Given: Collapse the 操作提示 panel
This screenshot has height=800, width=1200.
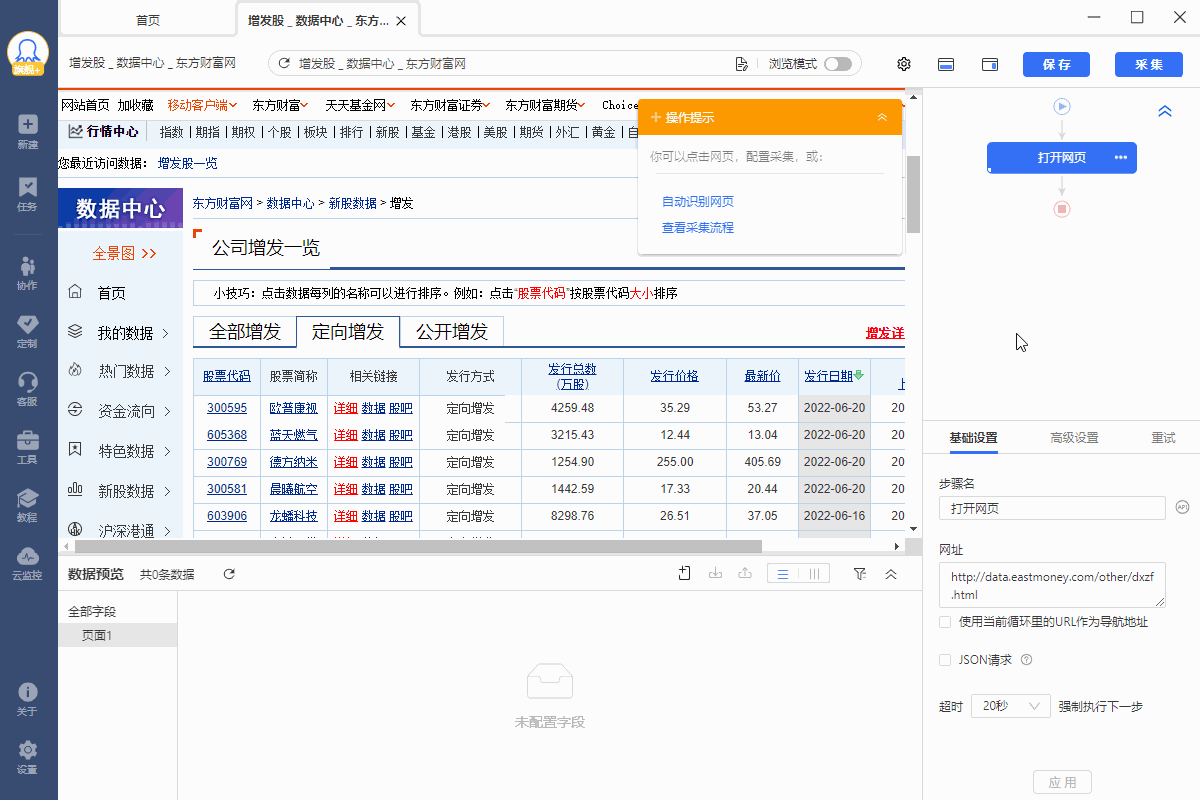Looking at the screenshot, I should click(x=882, y=117).
